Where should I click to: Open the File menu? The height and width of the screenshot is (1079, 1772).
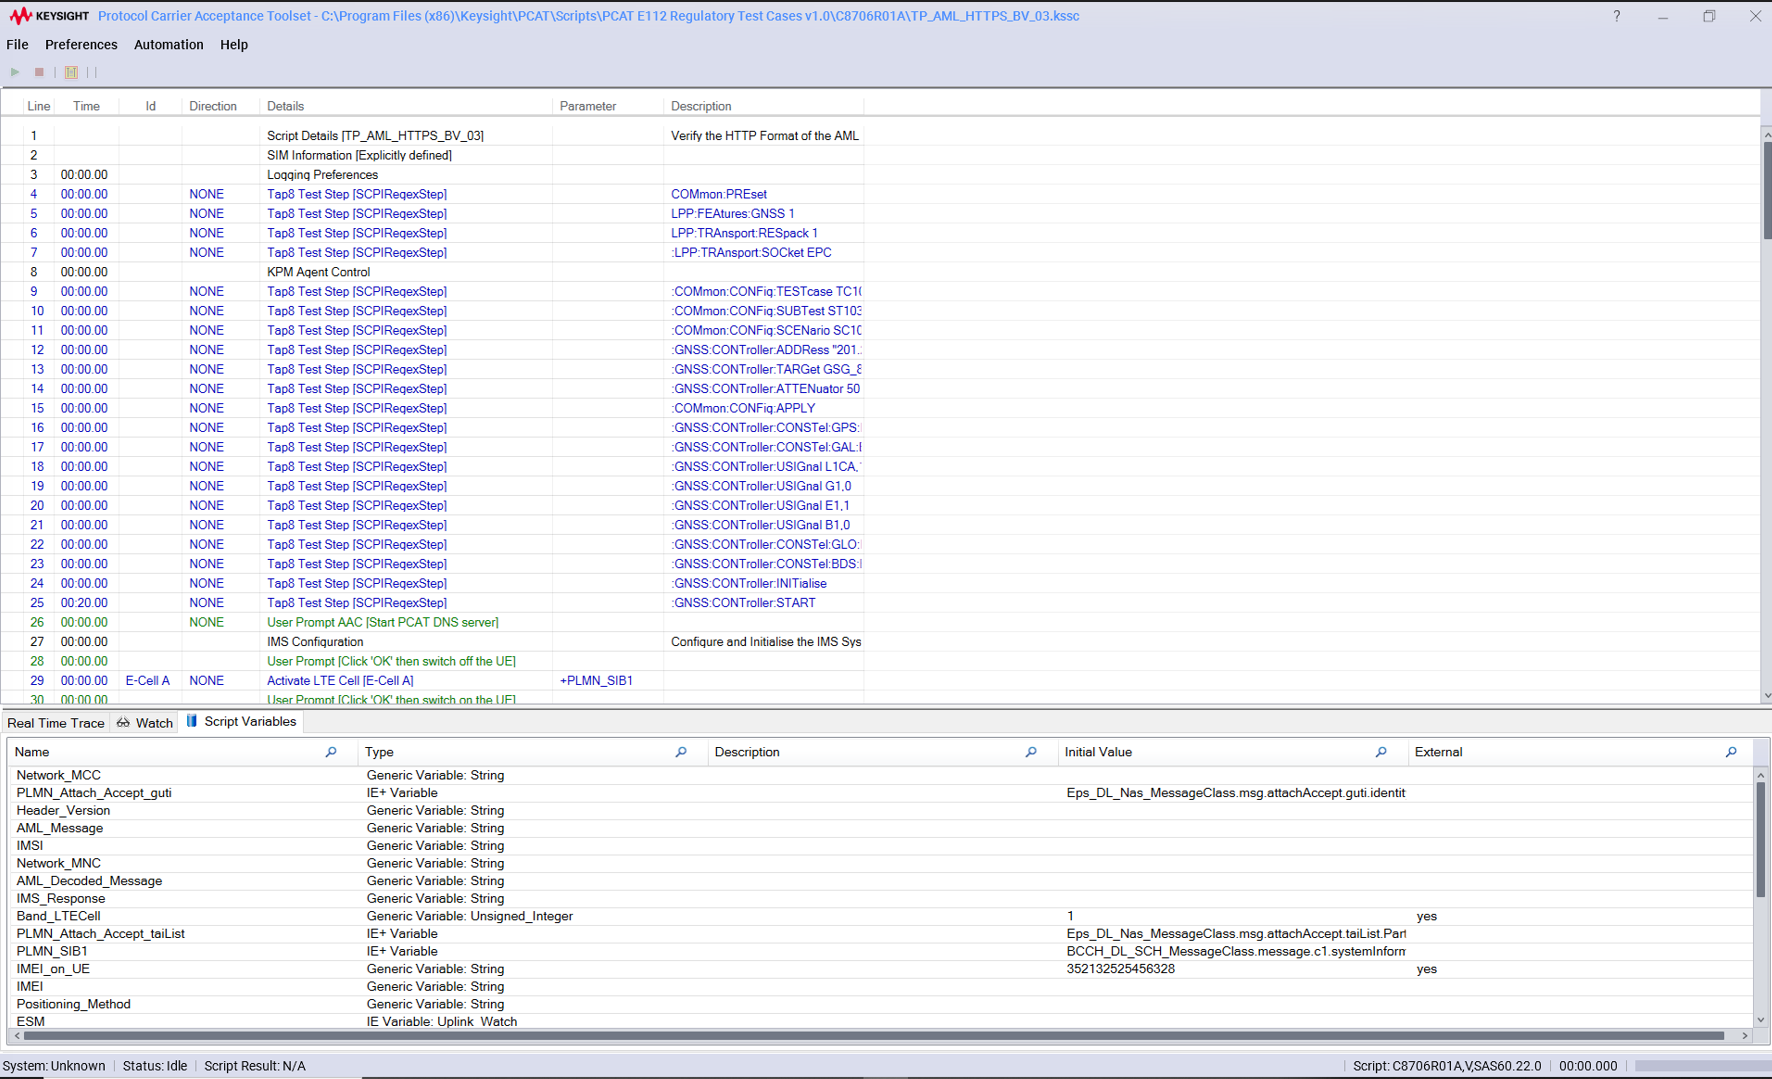coord(17,45)
